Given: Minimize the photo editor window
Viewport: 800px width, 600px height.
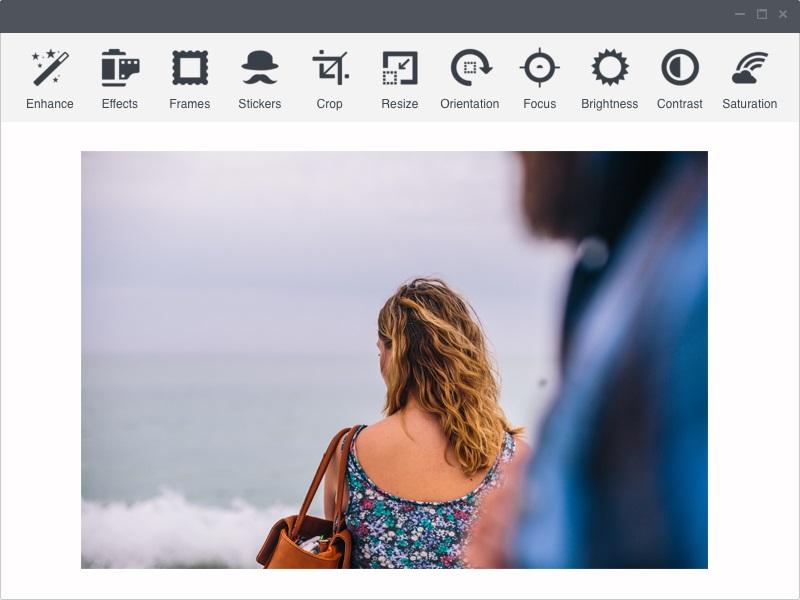Looking at the screenshot, I should coord(740,14).
